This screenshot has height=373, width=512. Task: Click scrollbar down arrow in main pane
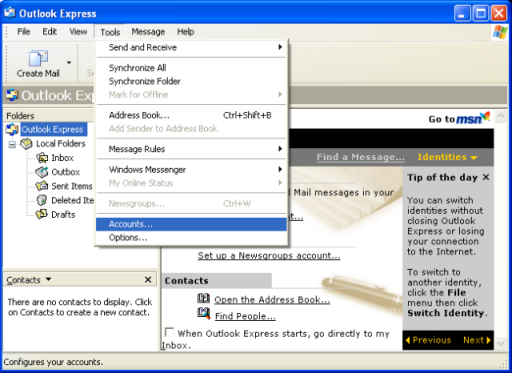coord(501,343)
